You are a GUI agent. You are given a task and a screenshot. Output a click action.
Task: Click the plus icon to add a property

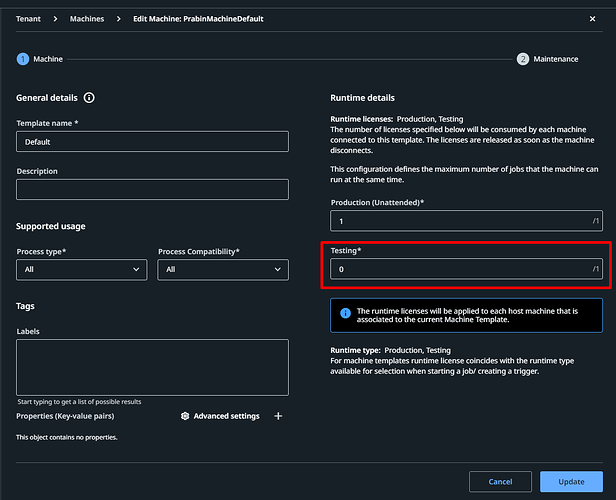click(x=278, y=416)
